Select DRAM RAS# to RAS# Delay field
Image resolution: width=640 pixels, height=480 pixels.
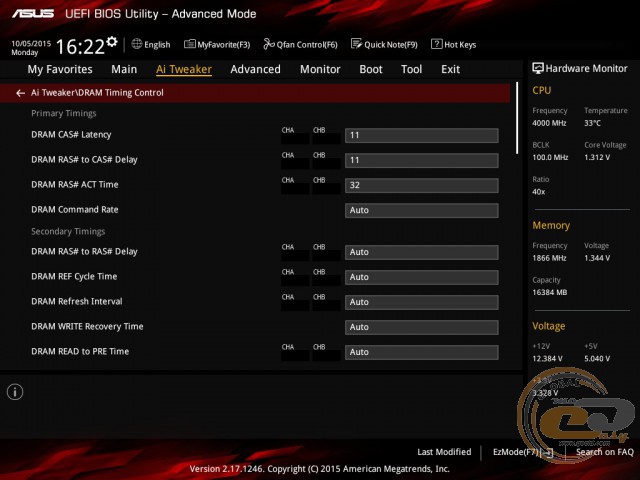[x=422, y=252]
